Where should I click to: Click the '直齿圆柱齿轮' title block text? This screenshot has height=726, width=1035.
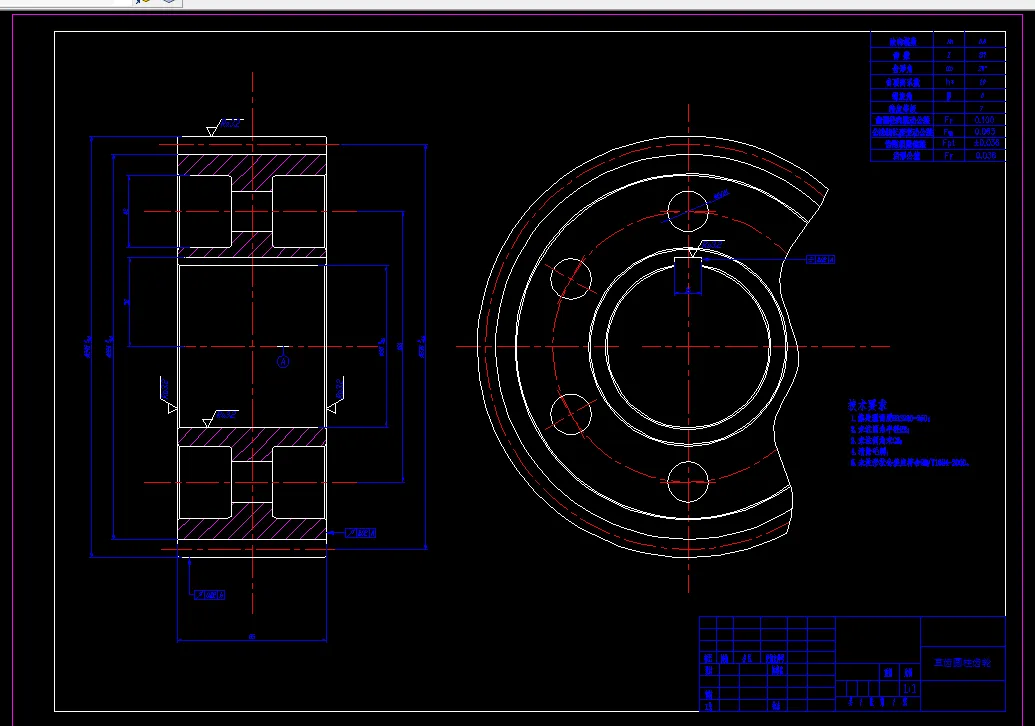962,662
